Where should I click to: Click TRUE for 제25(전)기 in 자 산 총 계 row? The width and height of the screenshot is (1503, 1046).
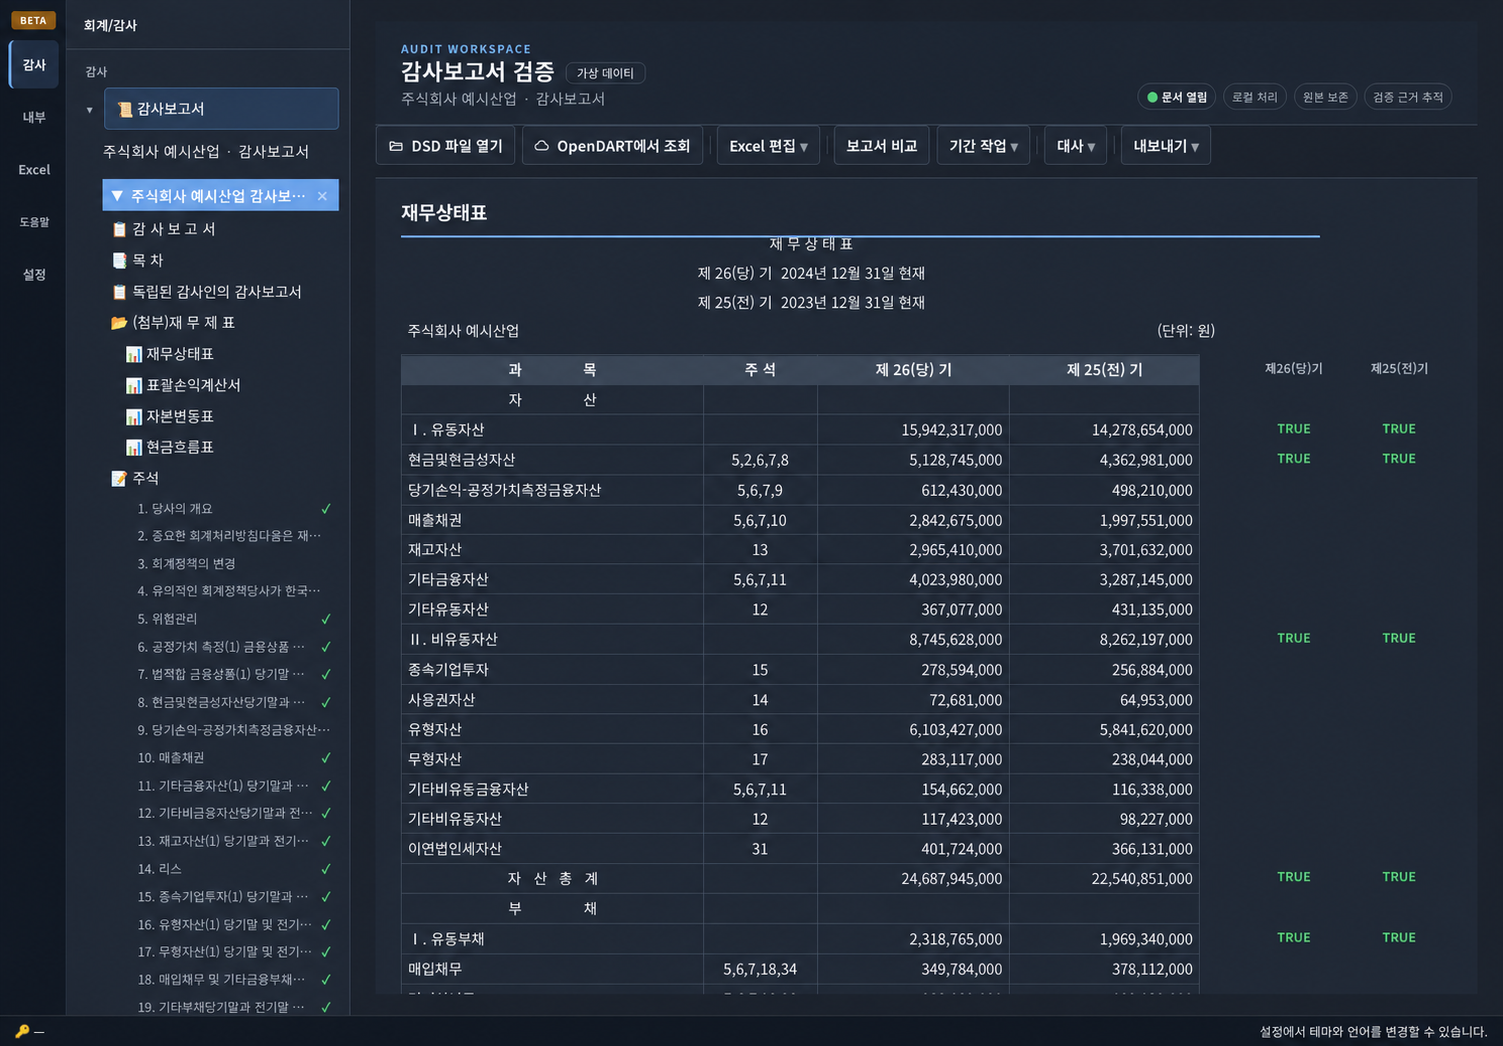tap(1398, 877)
